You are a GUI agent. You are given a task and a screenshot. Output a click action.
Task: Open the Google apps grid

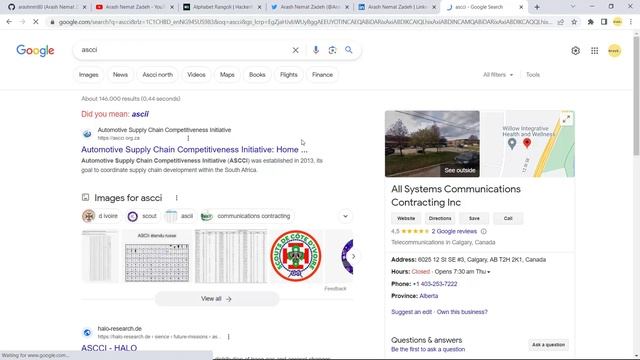coord(595,51)
